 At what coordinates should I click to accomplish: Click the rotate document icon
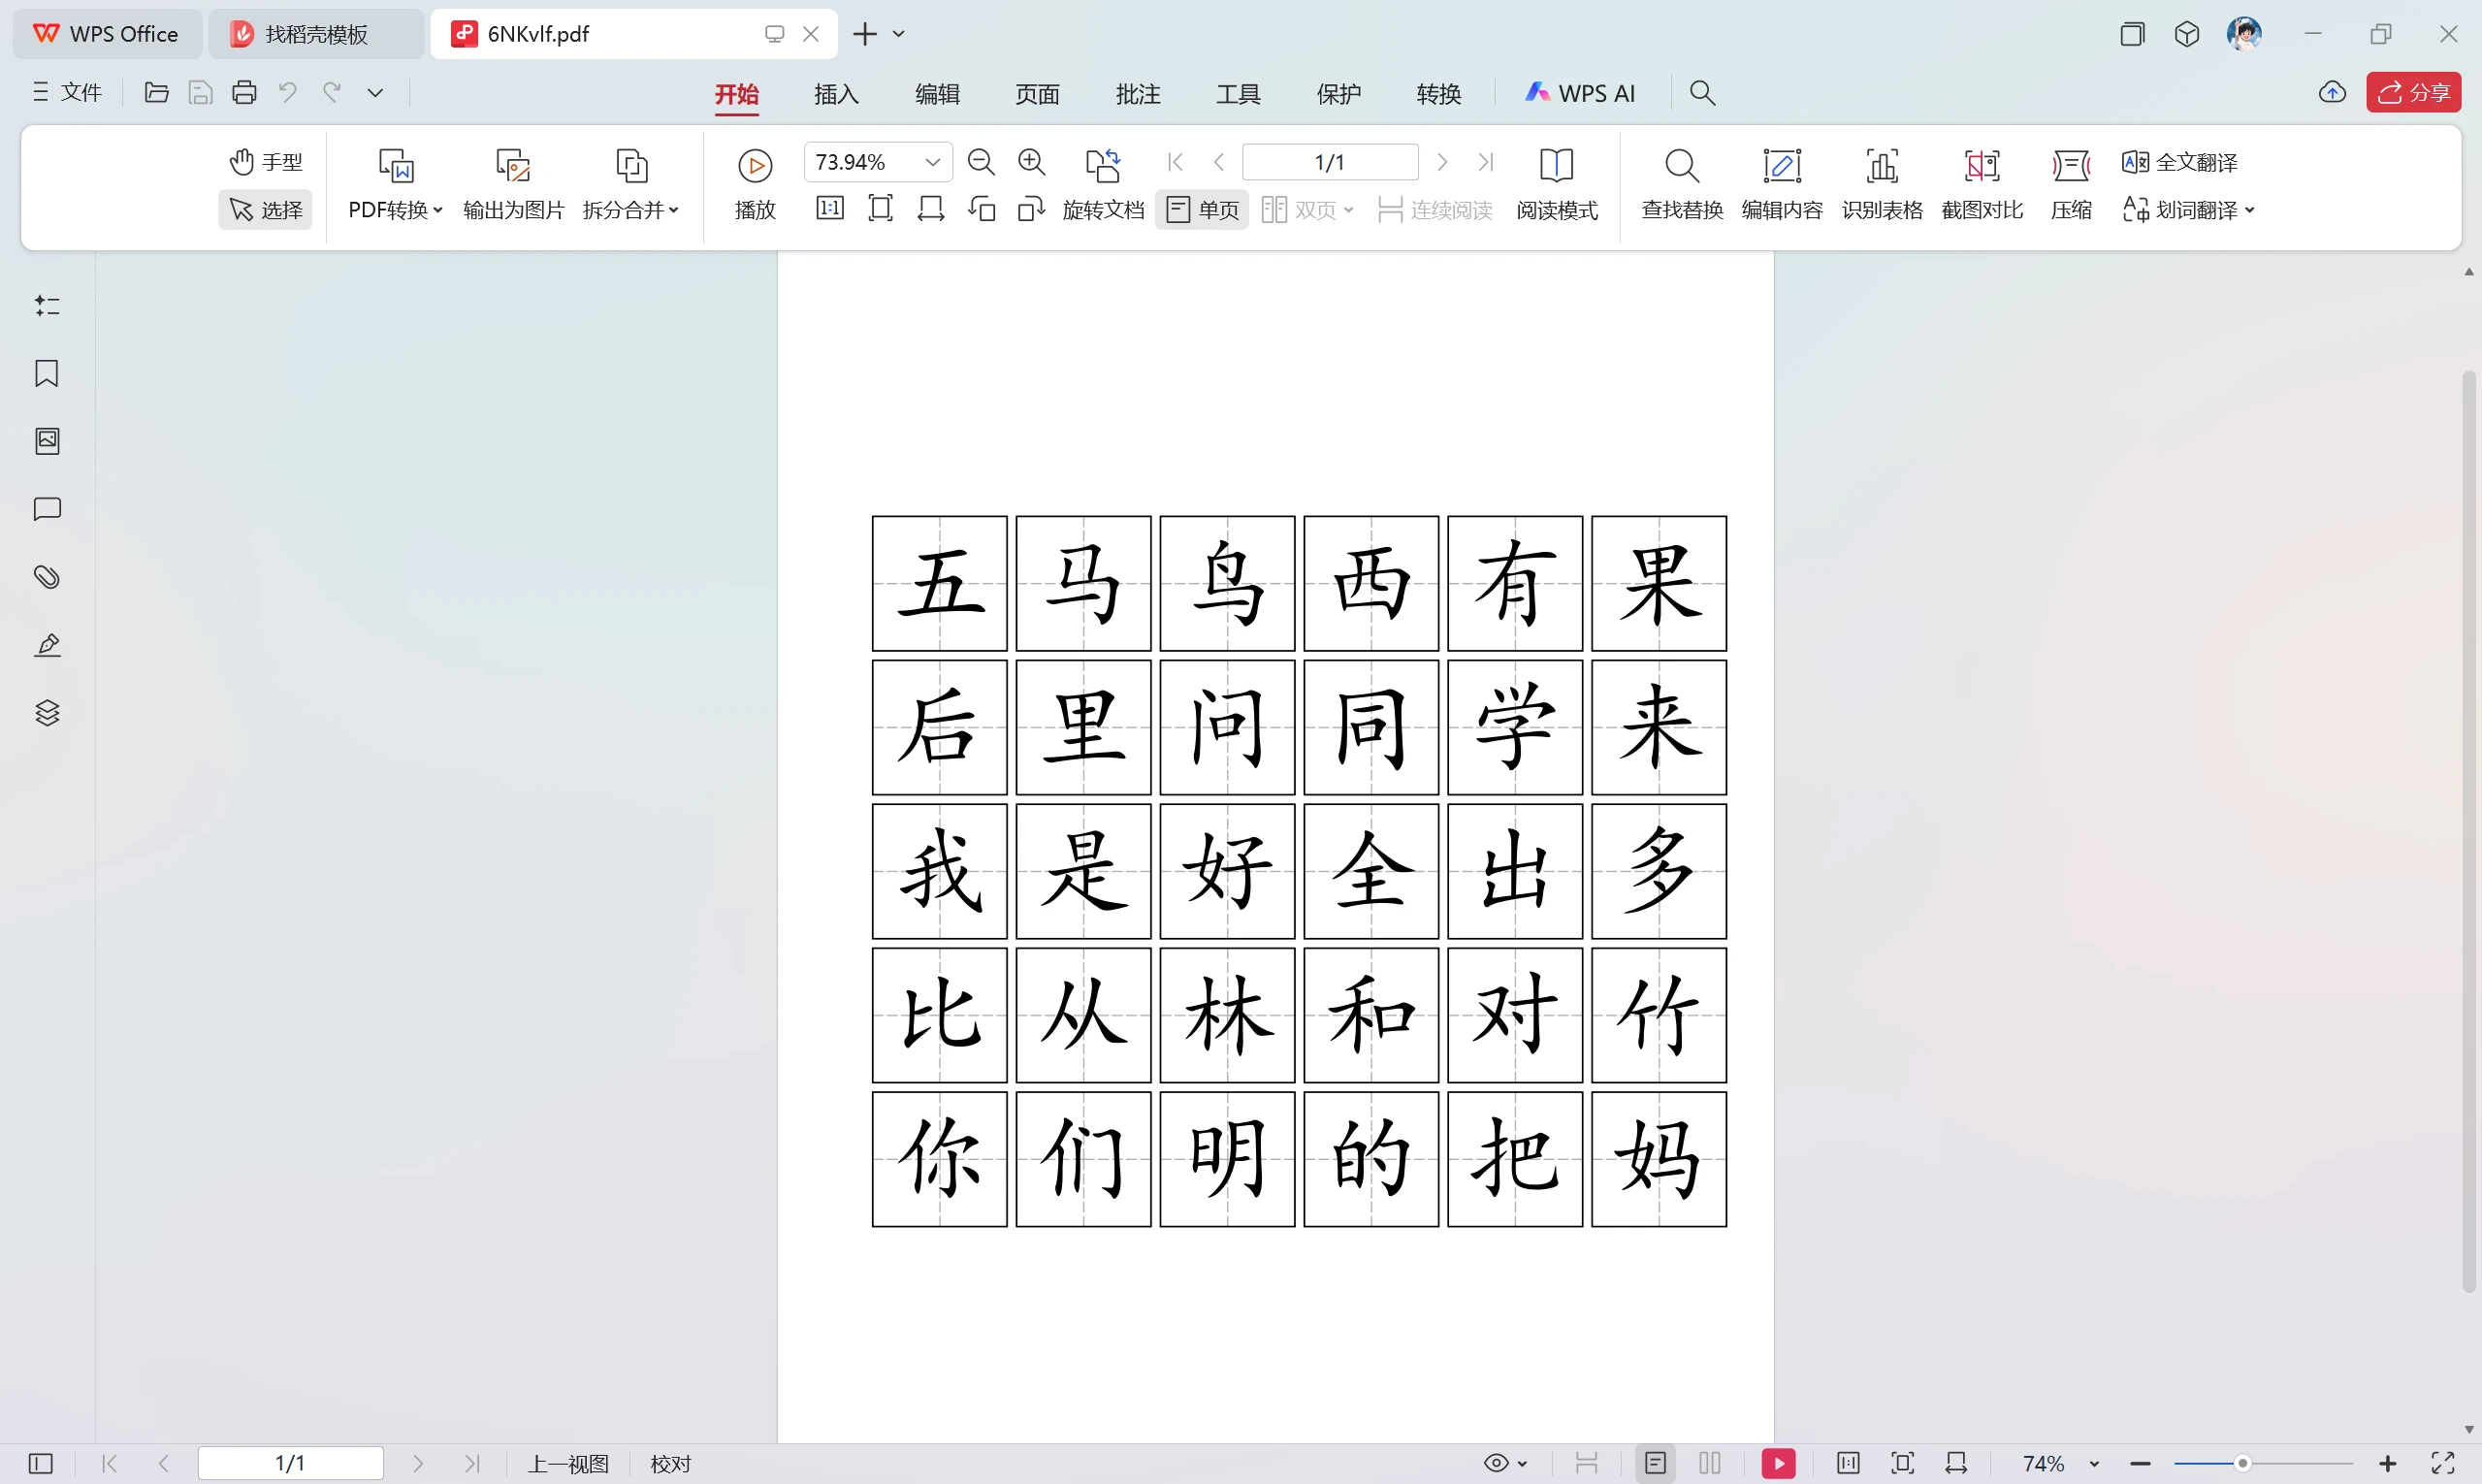tap(1102, 165)
